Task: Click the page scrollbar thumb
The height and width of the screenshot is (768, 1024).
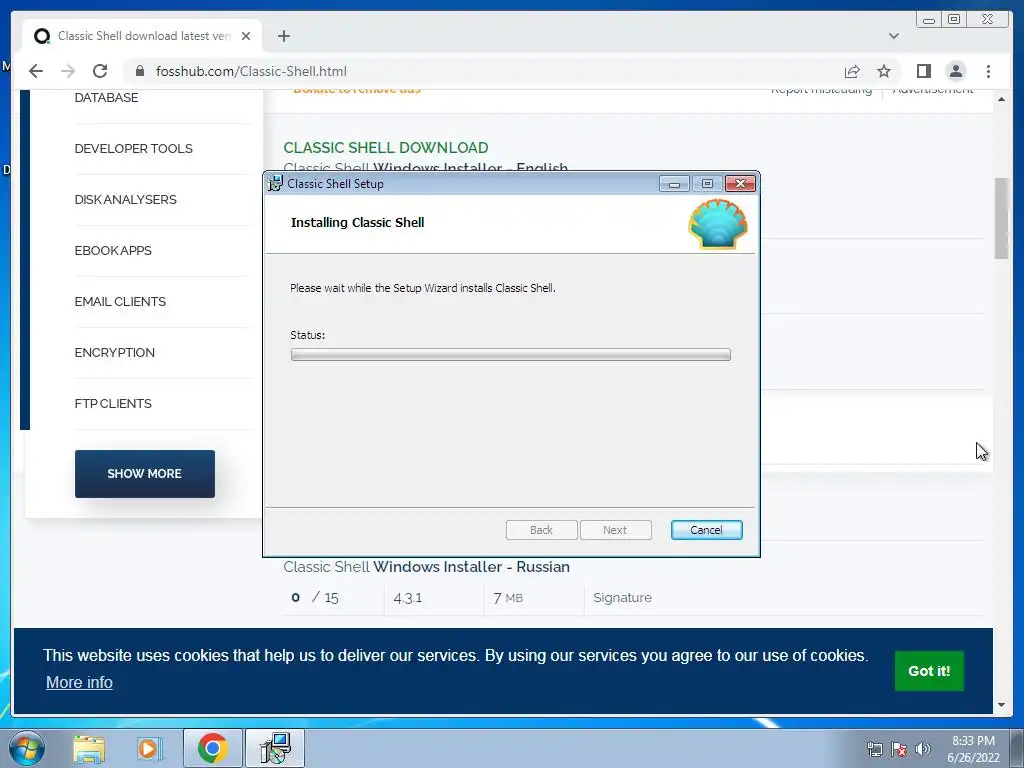Action: (1001, 218)
